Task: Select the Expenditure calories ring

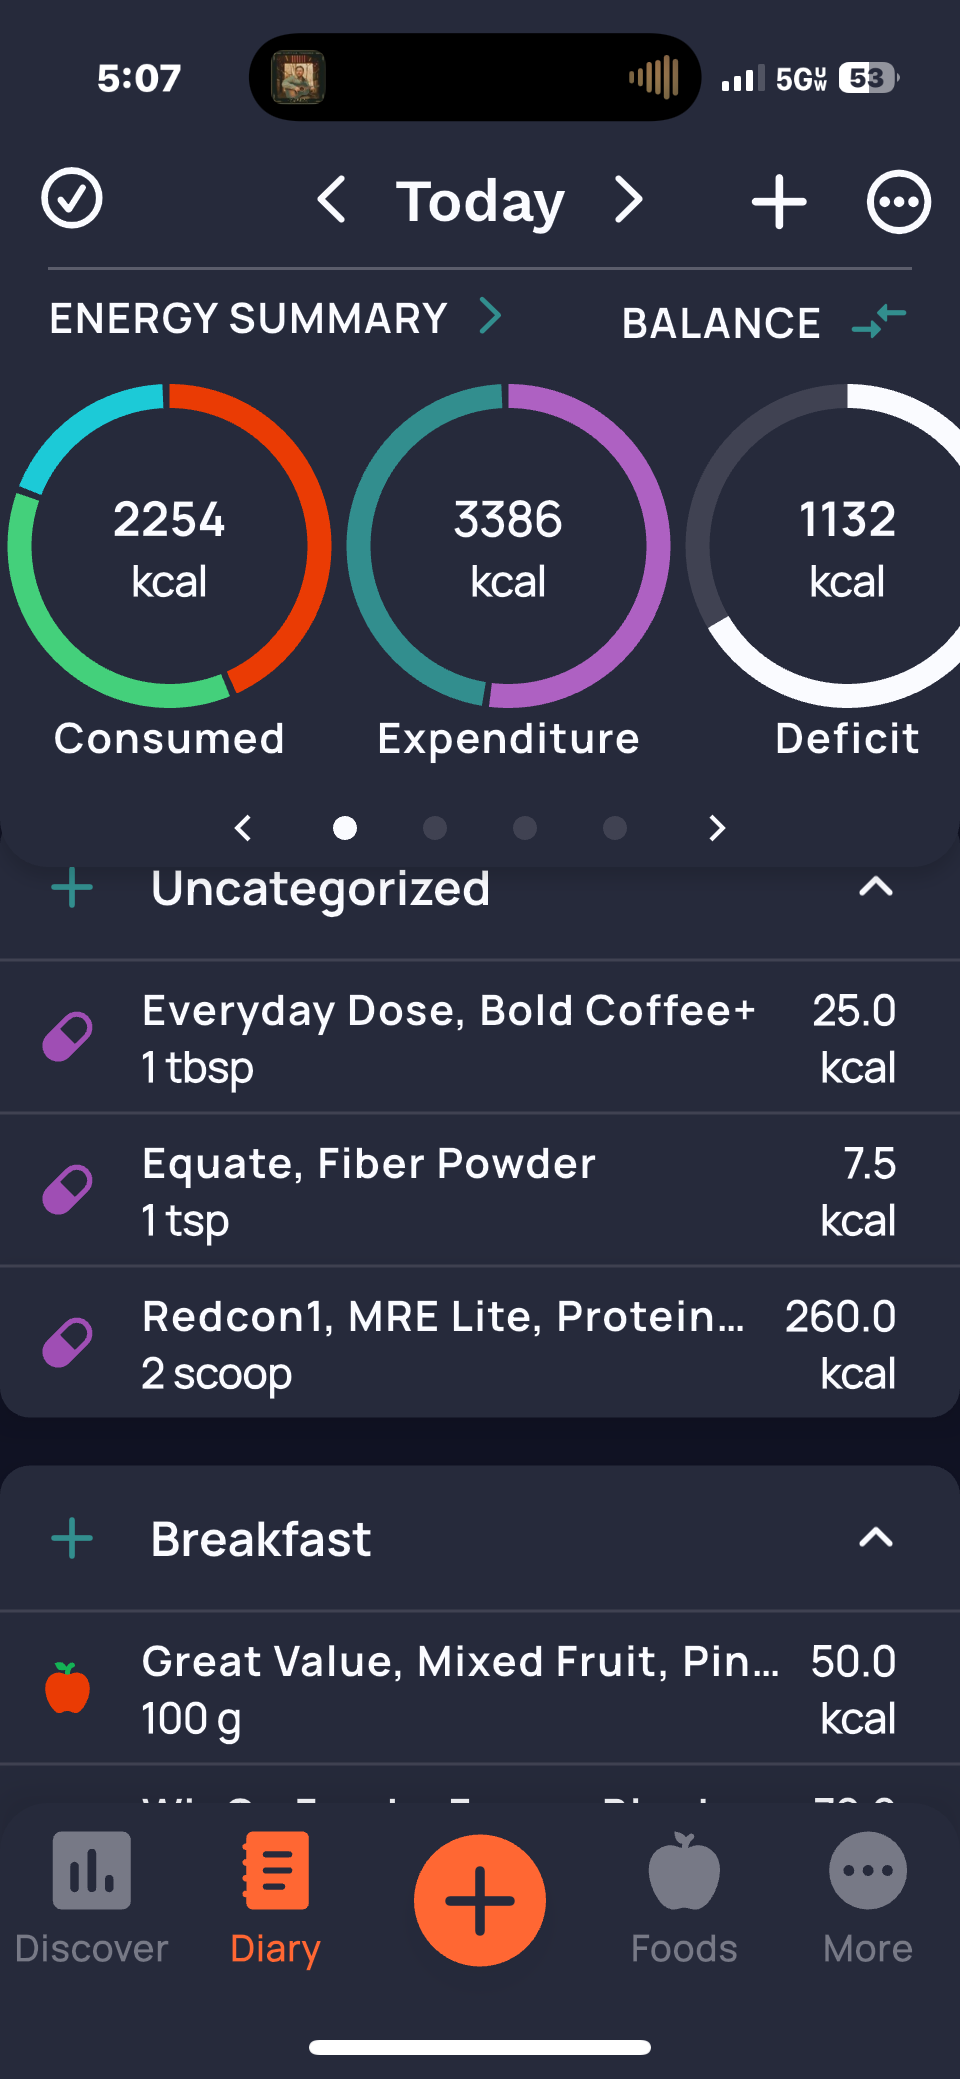Action: tap(508, 546)
